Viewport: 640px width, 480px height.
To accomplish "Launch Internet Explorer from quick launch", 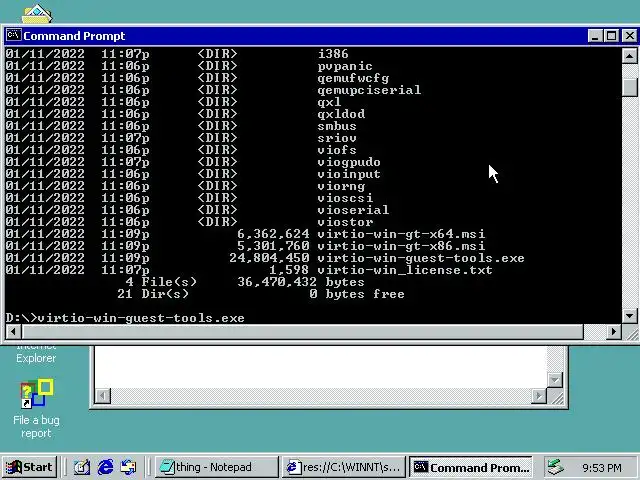I will pos(105,467).
